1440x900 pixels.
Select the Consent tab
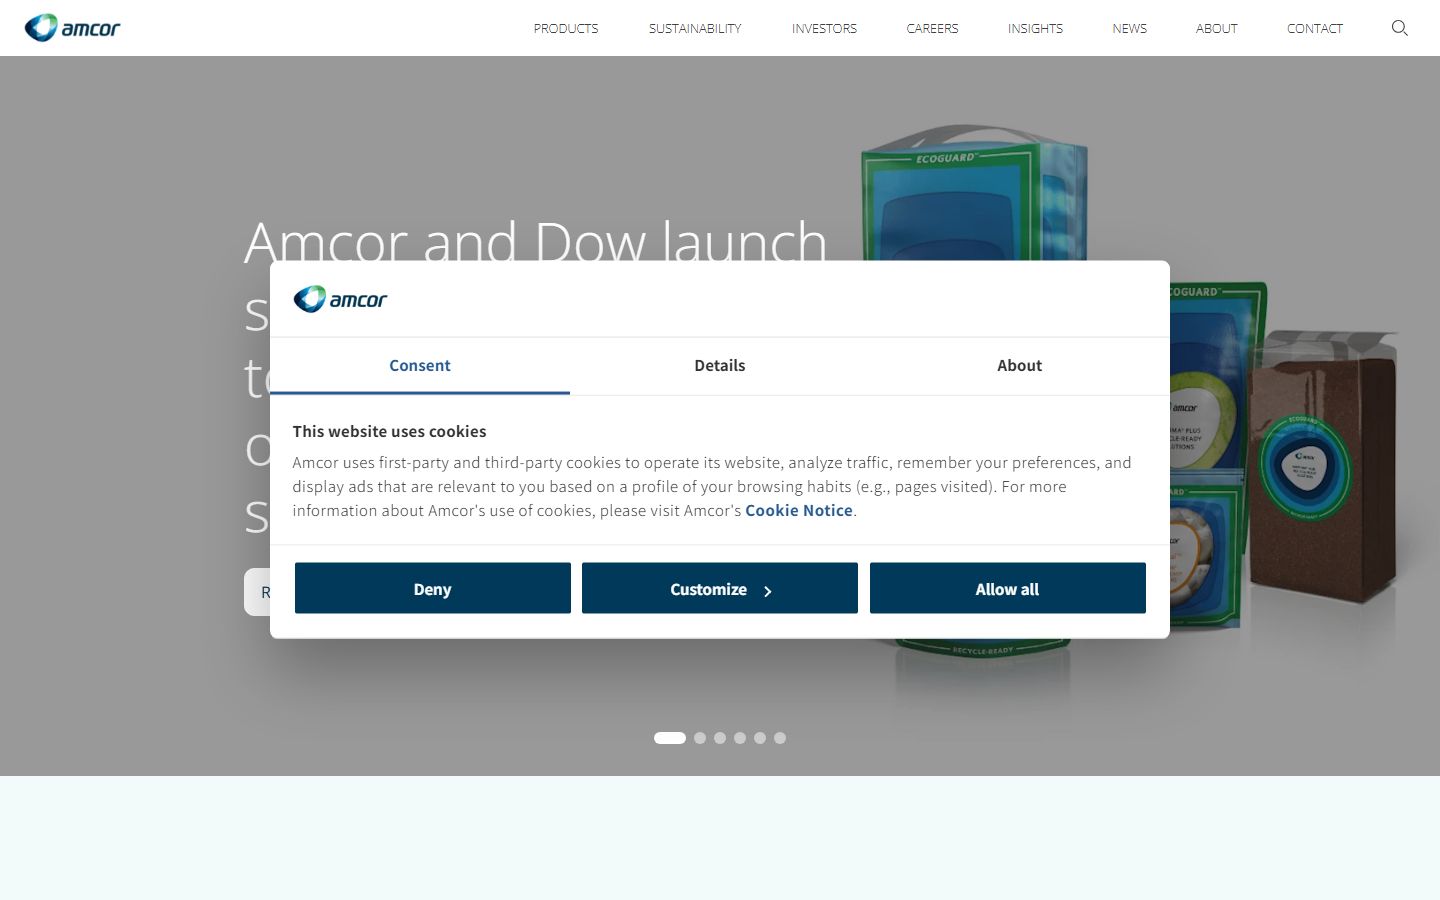(420, 366)
